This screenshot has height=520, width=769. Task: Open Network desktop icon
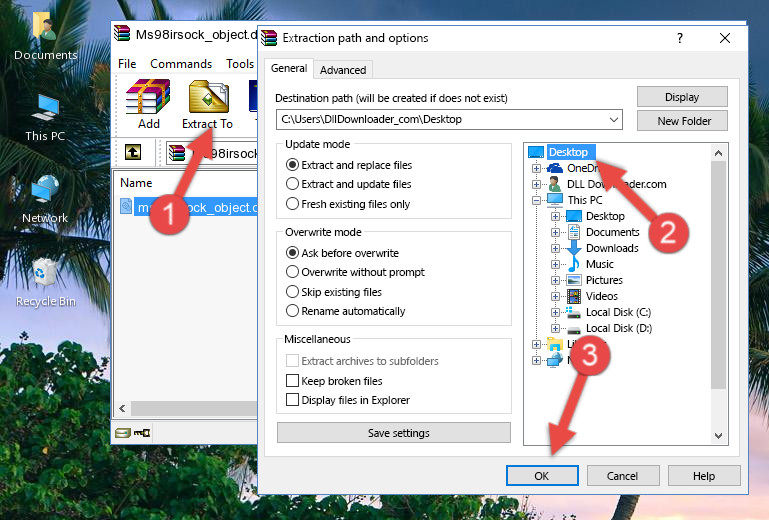45,189
